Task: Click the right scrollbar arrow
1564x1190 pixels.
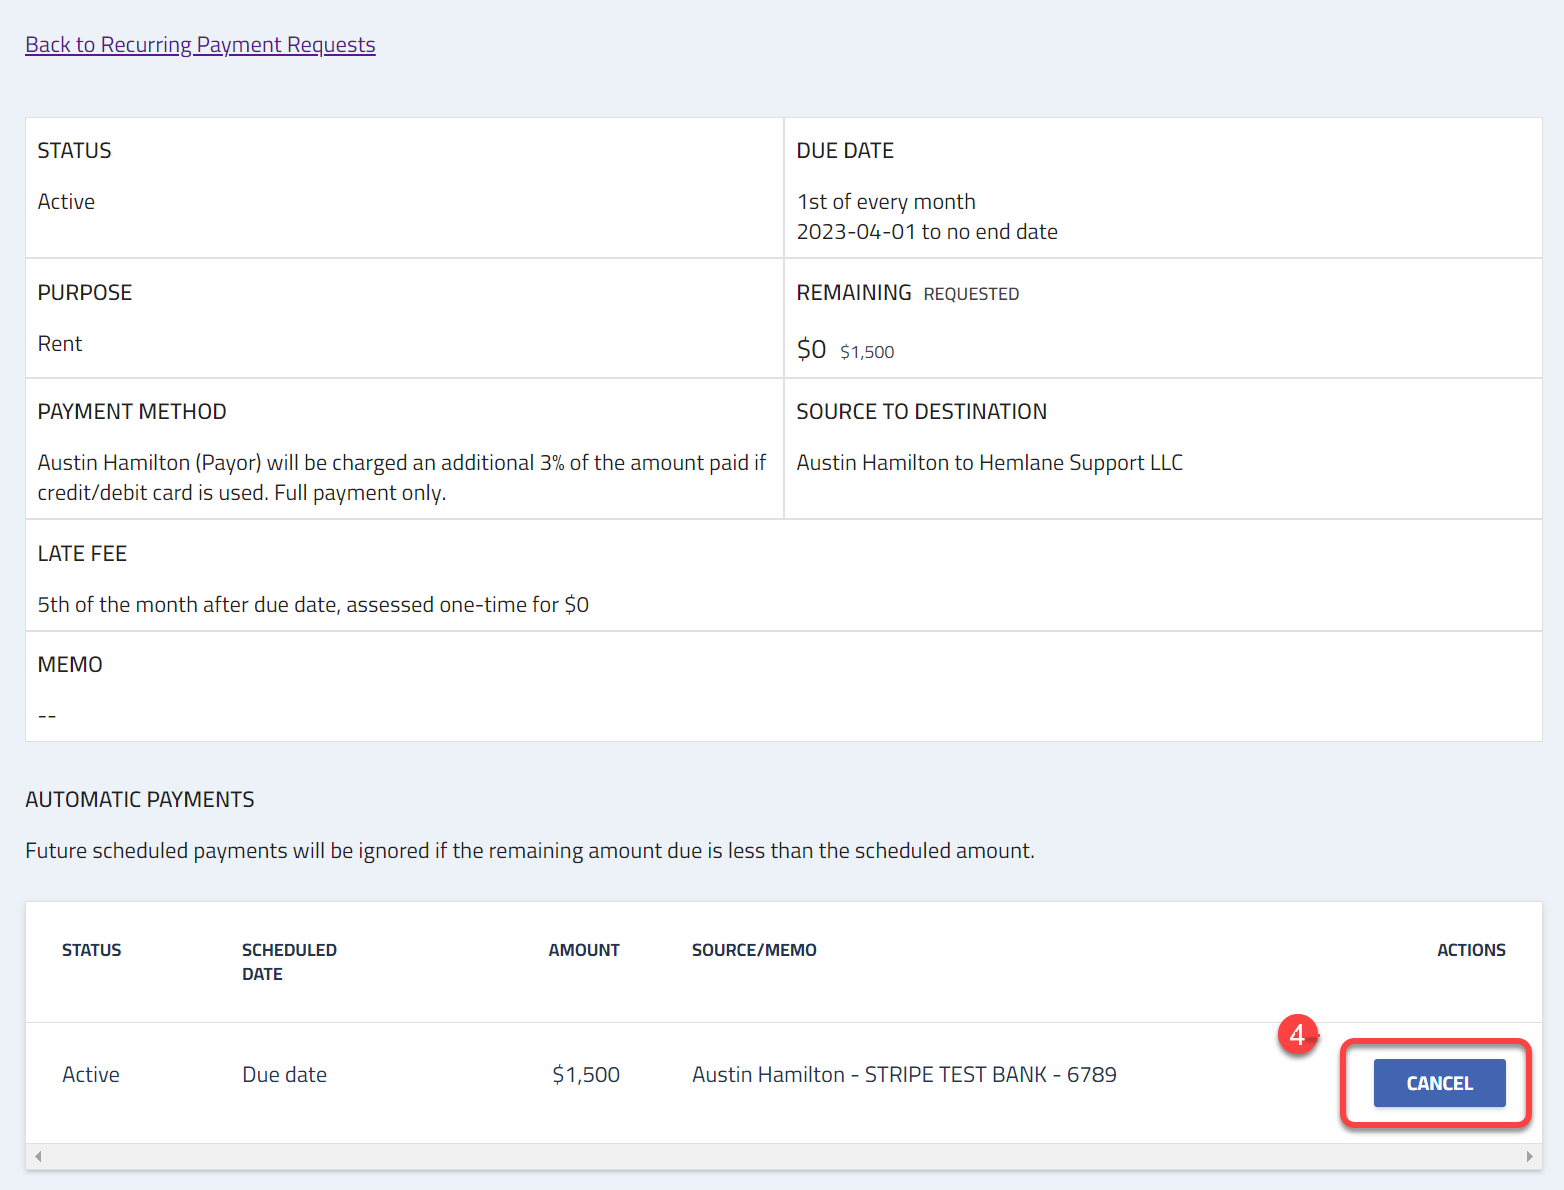Action: (1529, 1156)
